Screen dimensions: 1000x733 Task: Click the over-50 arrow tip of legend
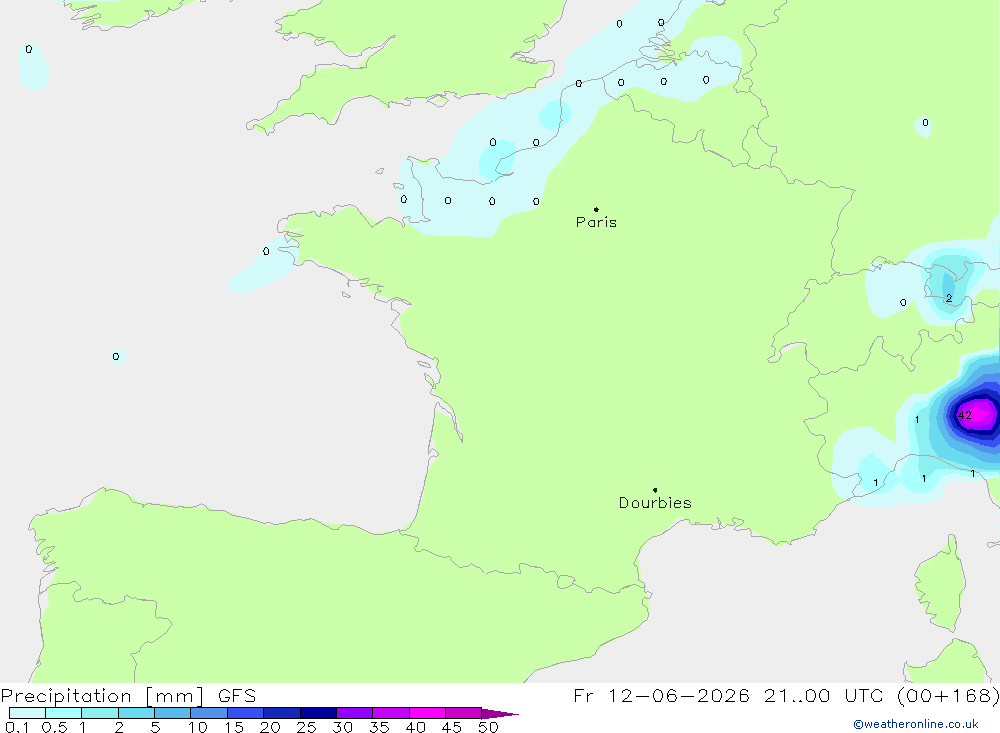(500, 713)
